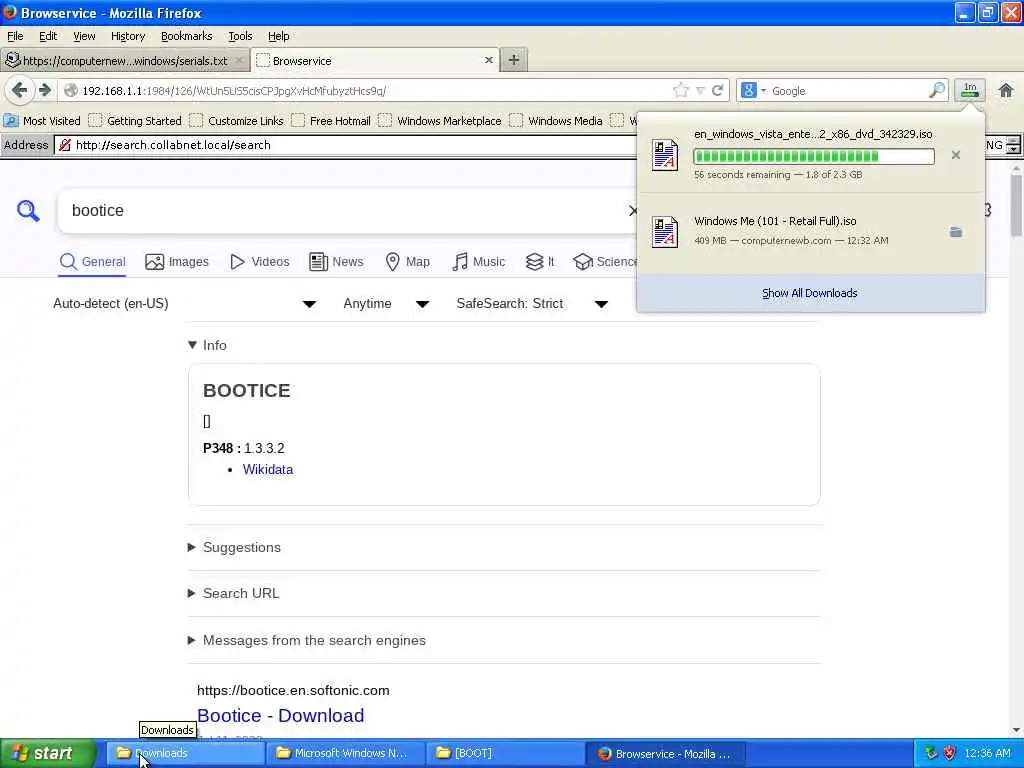Click Show All Downloads
The width and height of the screenshot is (1024, 768).
point(810,293)
